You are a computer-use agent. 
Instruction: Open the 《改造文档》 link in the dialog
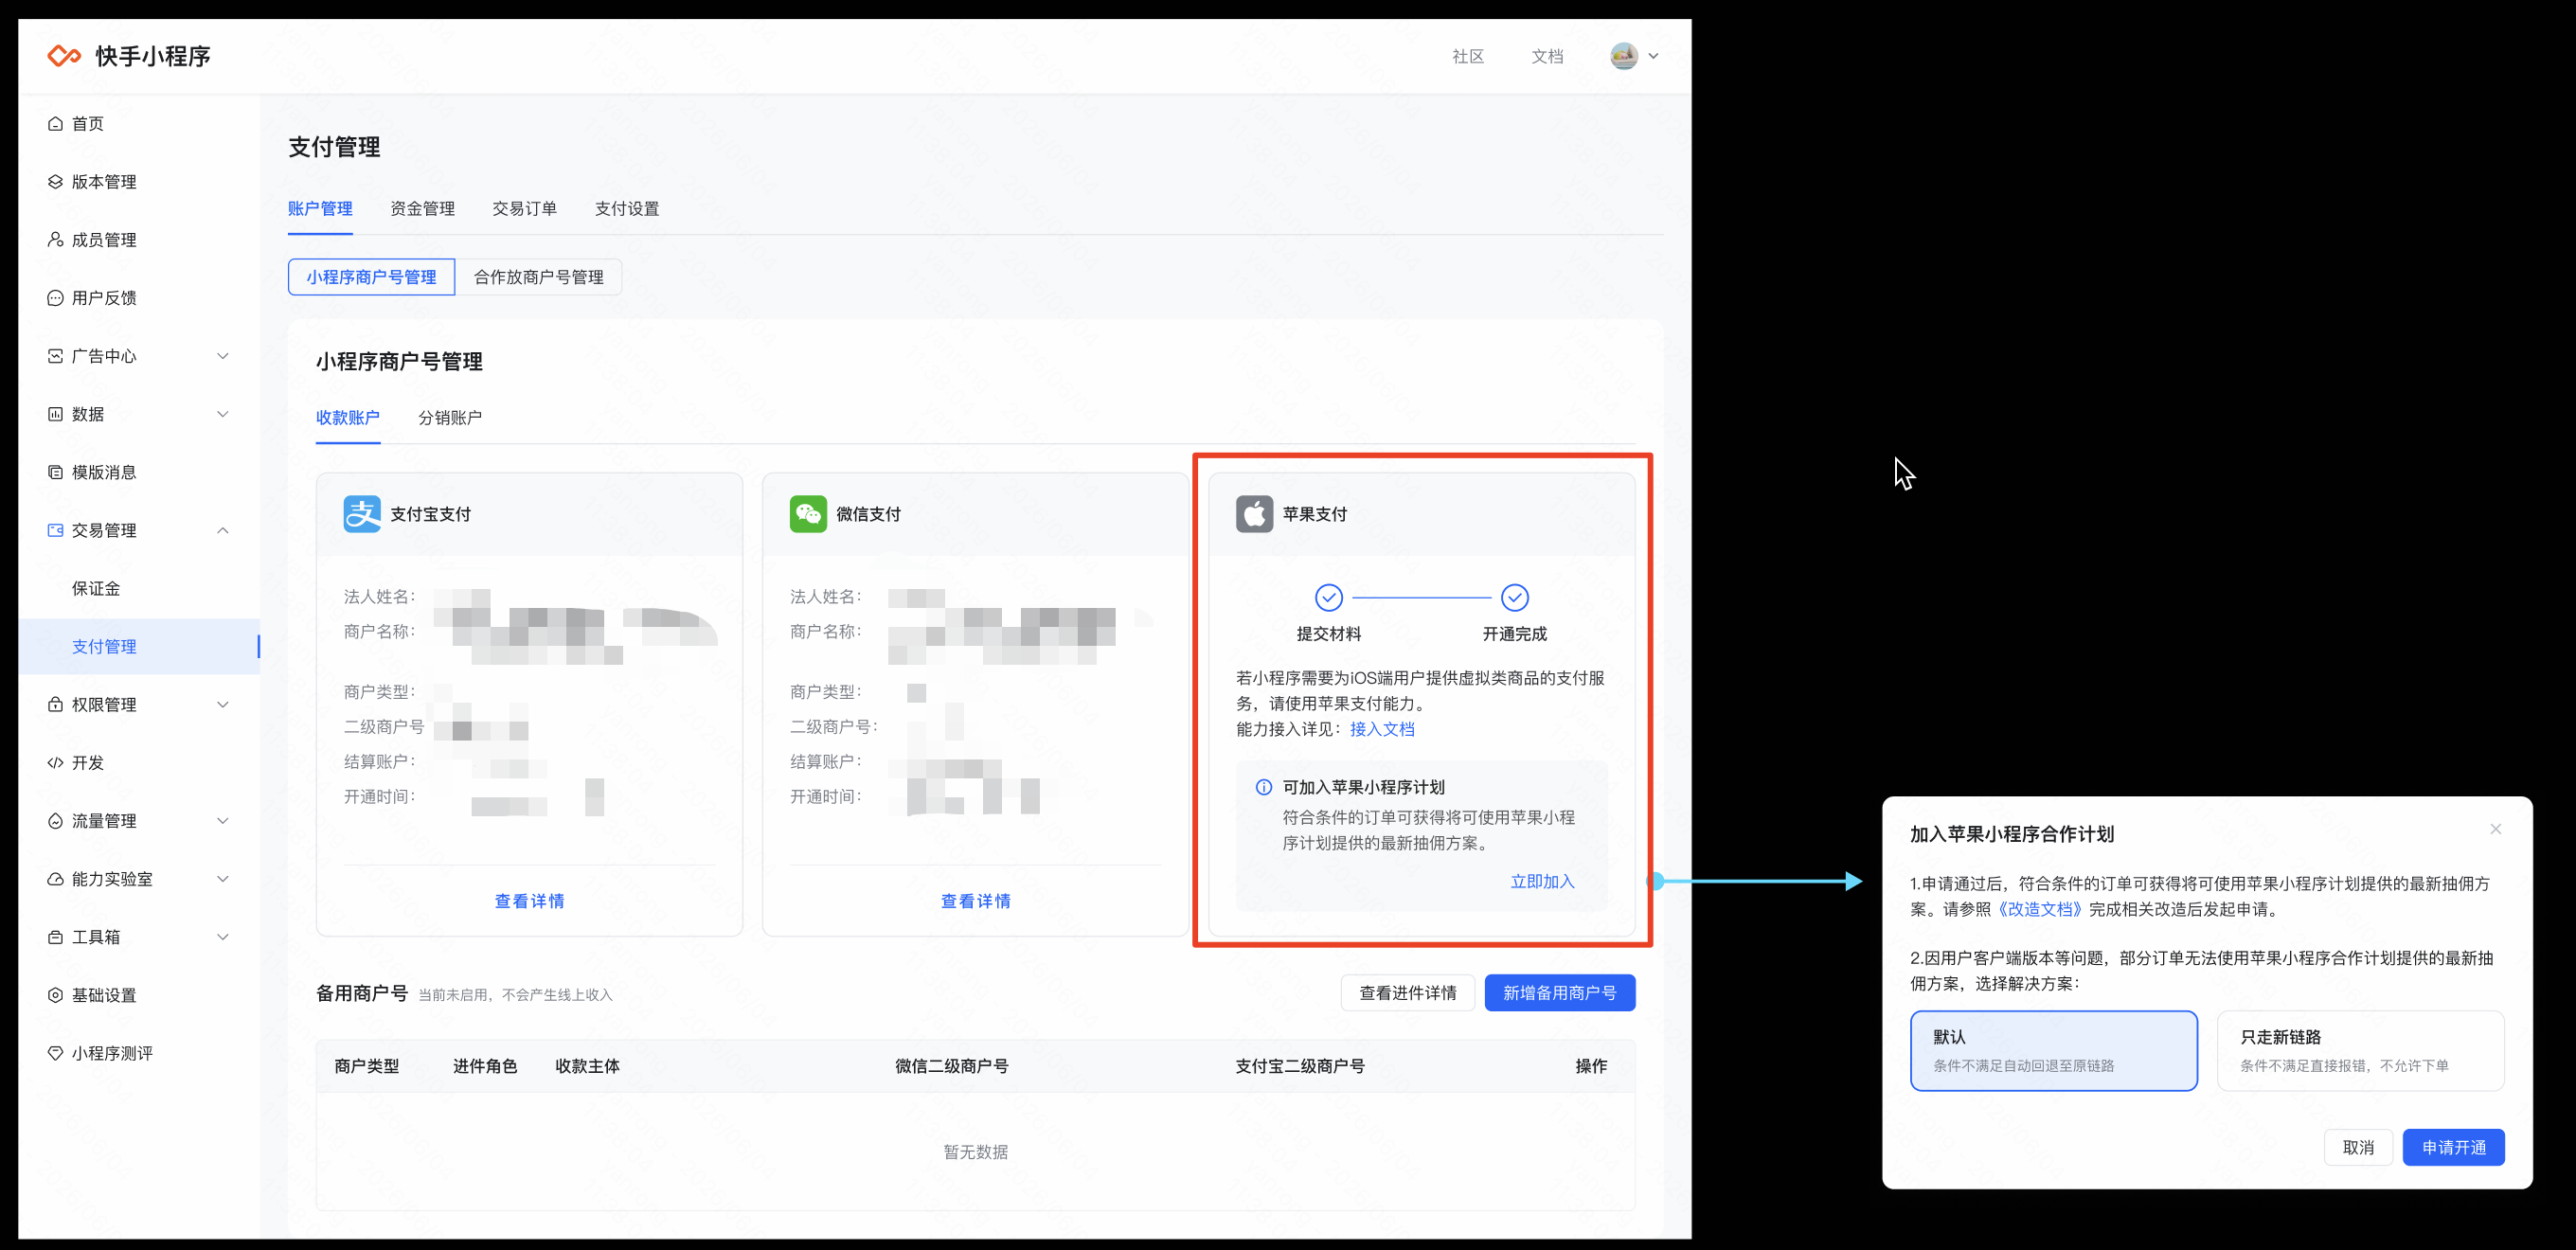2039,909
